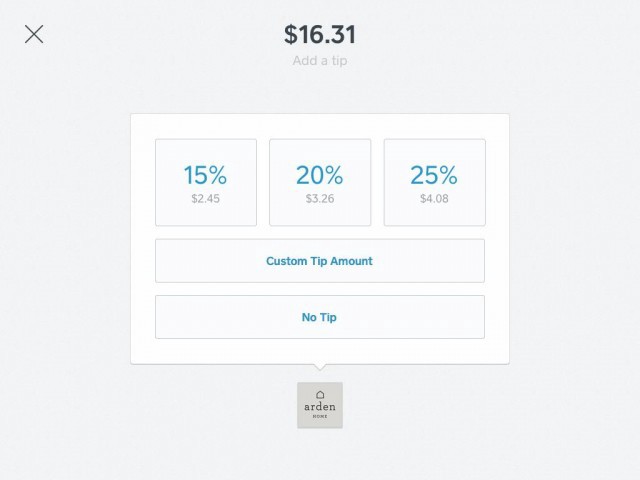
Task: Click the small HOME text in the logo
Action: point(320,417)
